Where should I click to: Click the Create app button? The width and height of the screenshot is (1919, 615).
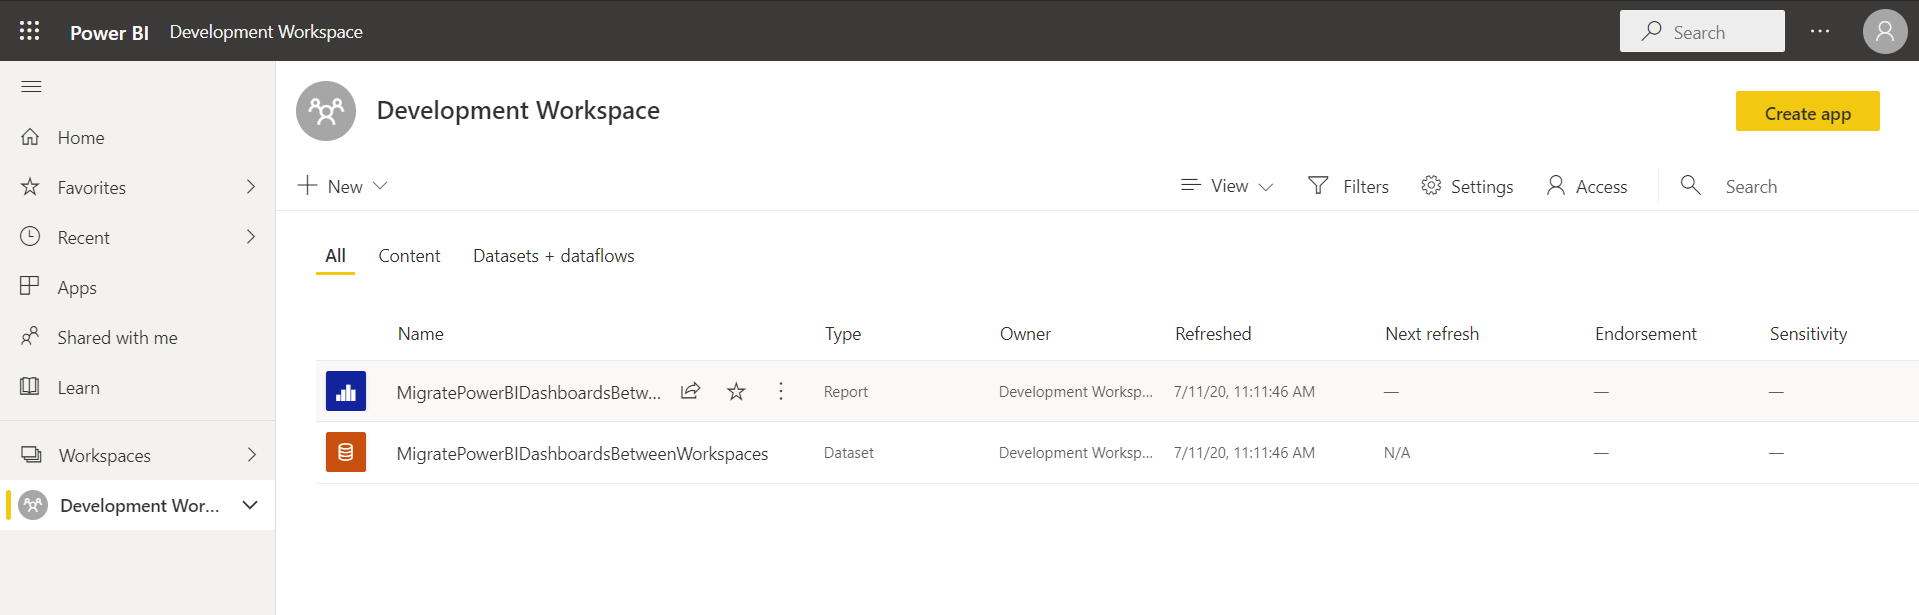1807,112
